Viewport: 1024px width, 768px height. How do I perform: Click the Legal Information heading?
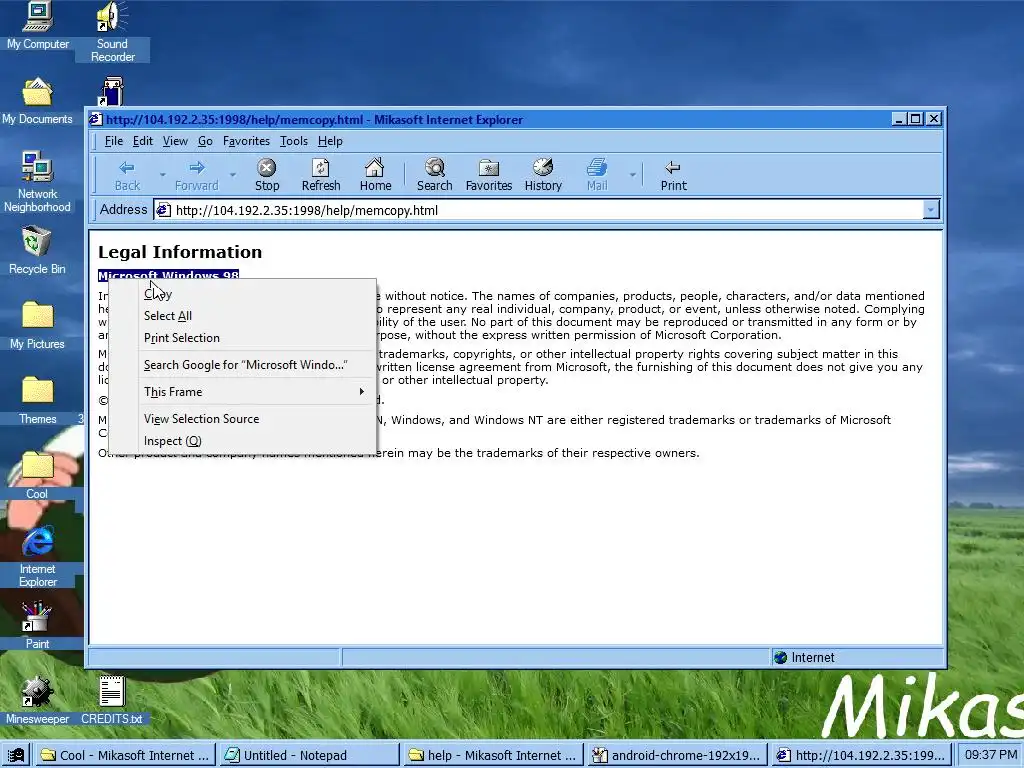(x=180, y=252)
